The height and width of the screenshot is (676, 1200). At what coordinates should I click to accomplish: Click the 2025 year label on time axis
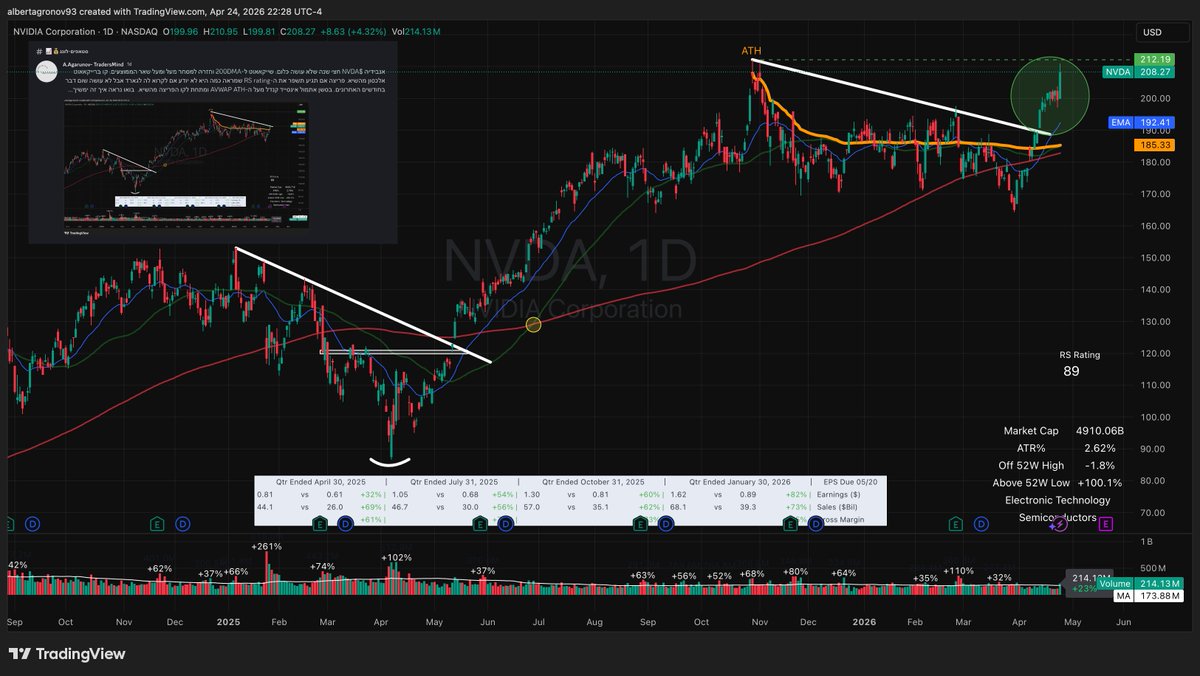click(x=230, y=620)
